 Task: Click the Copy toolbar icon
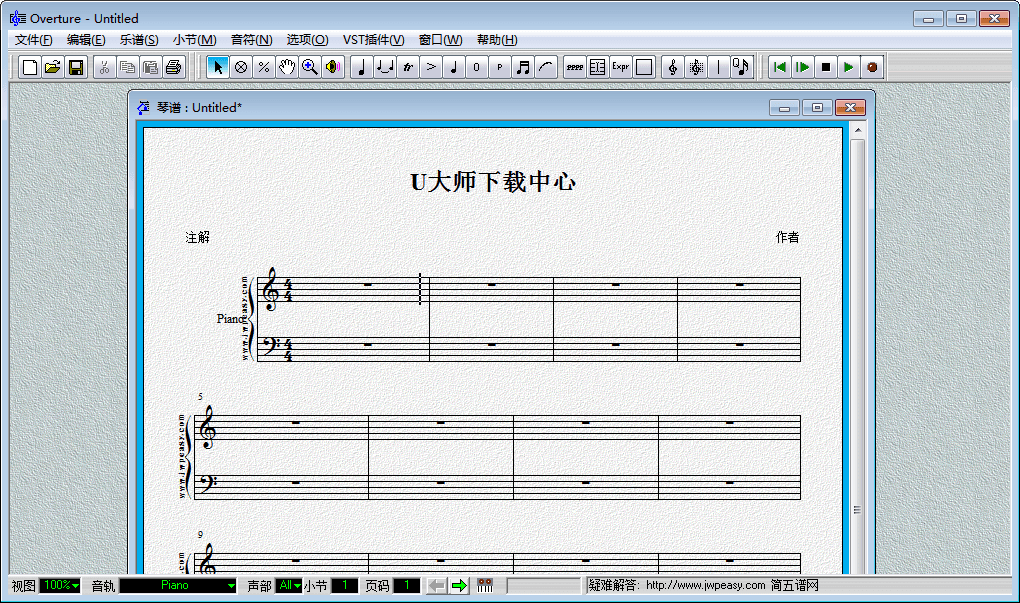click(x=128, y=67)
